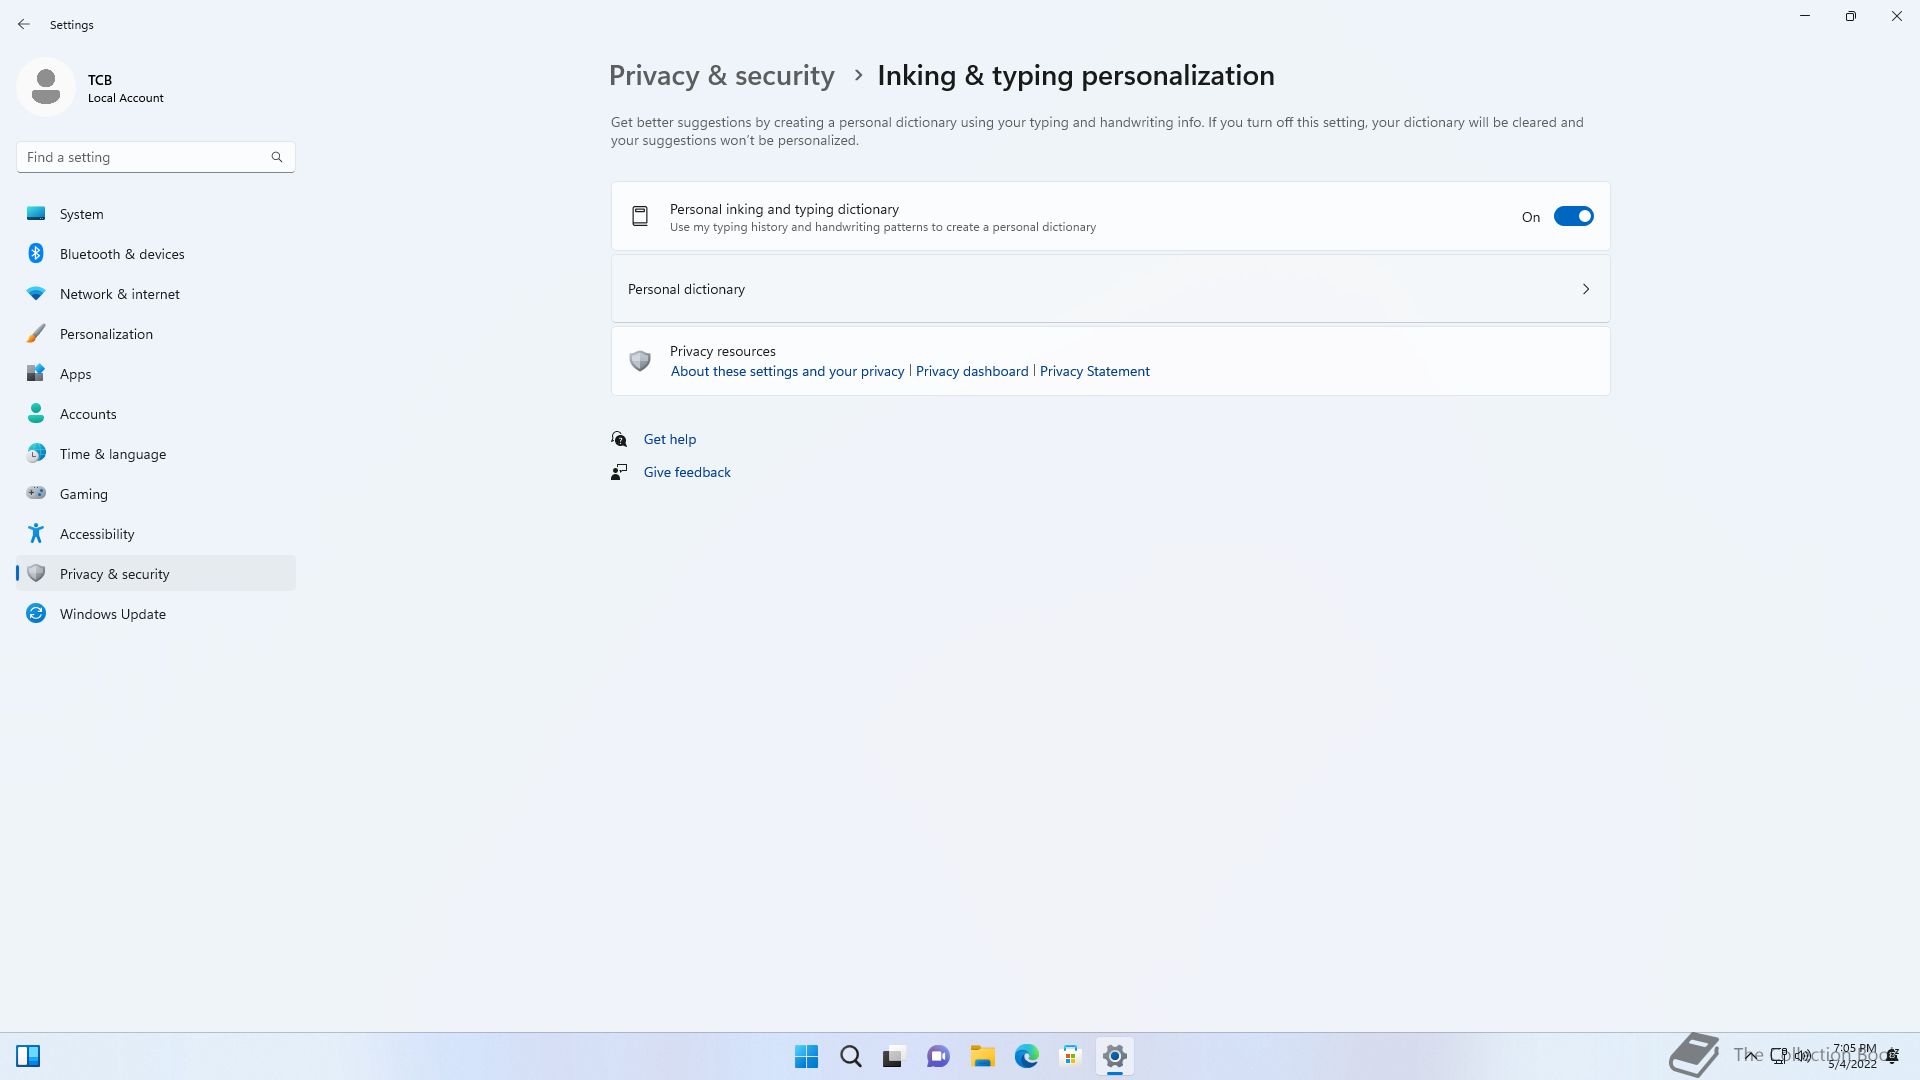This screenshot has width=1920, height=1080.
Task: Expand the Personal dictionary chevron
Action: click(1585, 289)
